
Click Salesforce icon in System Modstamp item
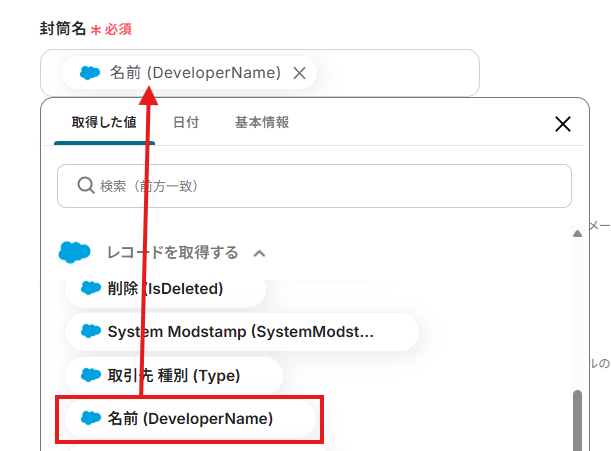[91, 332]
